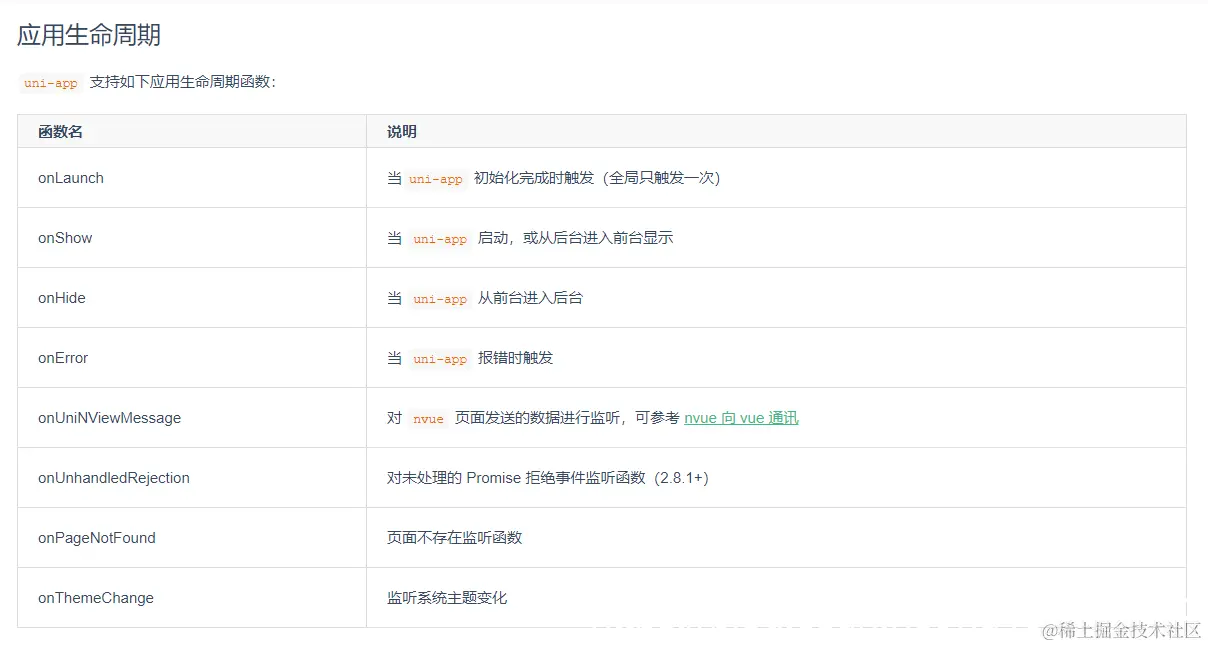Select the "uni-app" code tag above the table
The width and height of the screenshot is (1208, 647).
point(49,84)
